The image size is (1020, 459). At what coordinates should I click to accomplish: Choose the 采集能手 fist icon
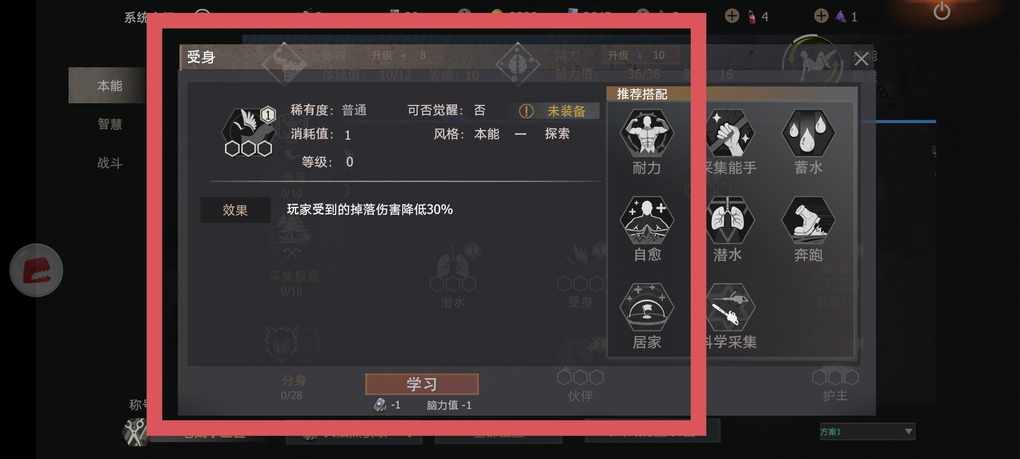pos(727,133)
